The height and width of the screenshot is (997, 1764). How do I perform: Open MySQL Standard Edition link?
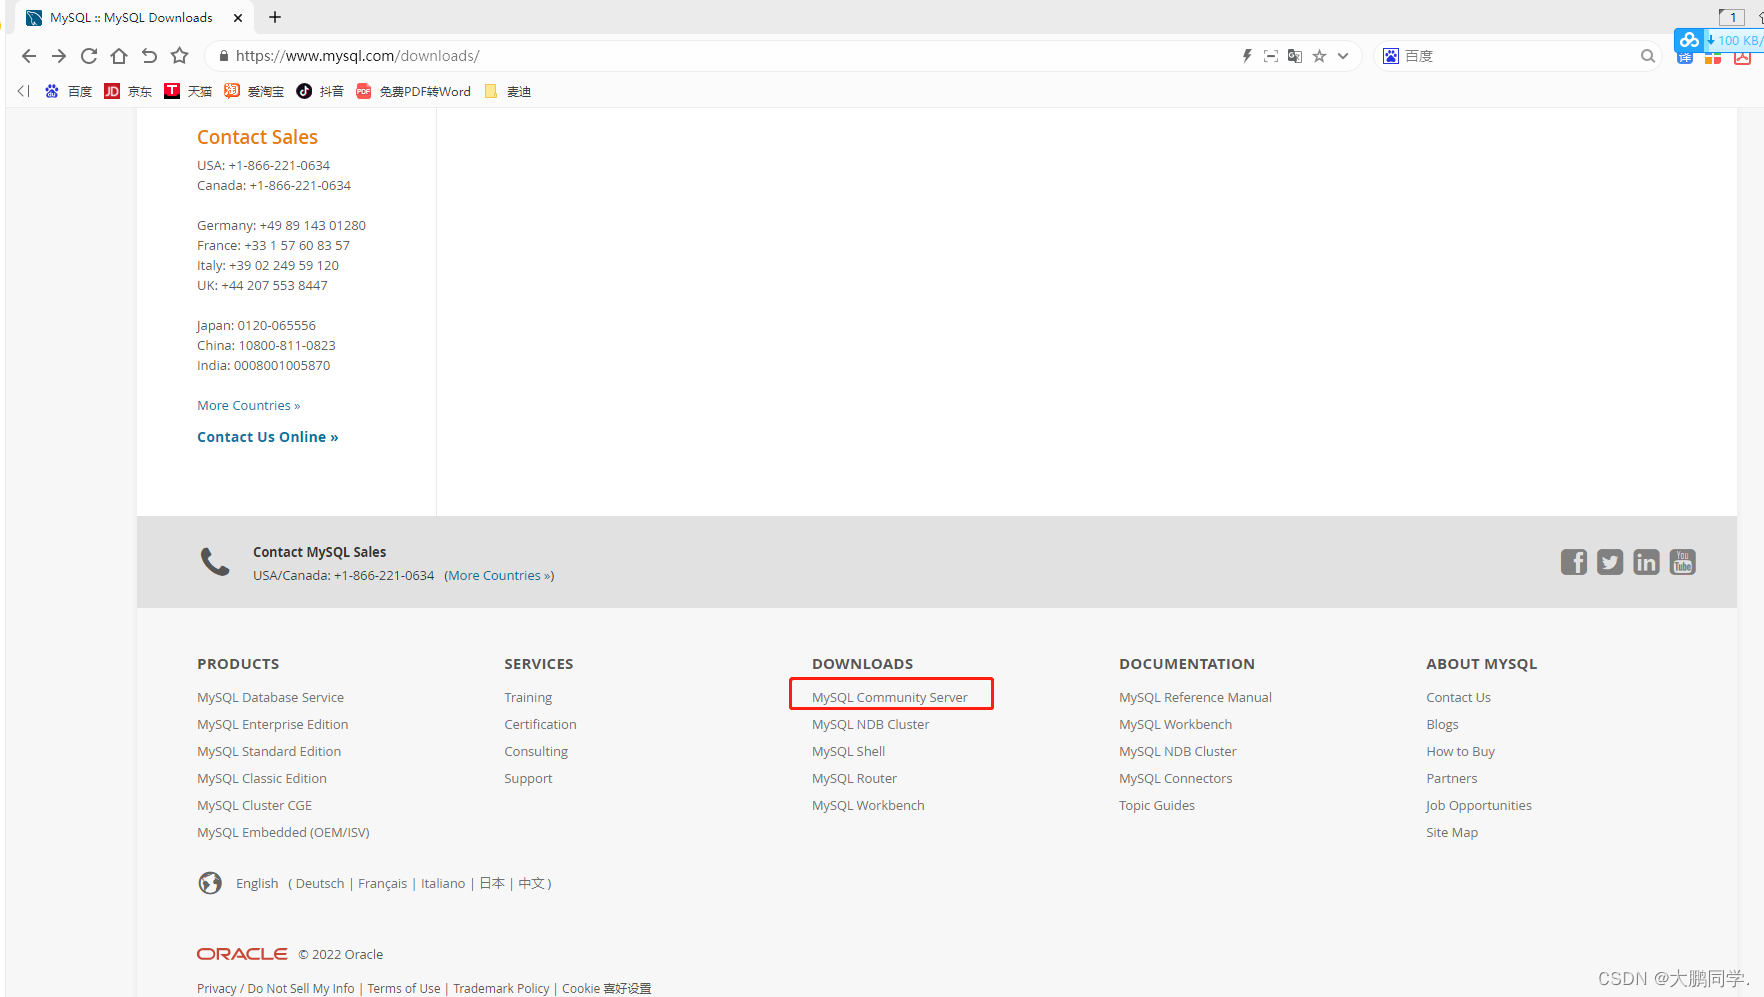(x=269, y=751)
